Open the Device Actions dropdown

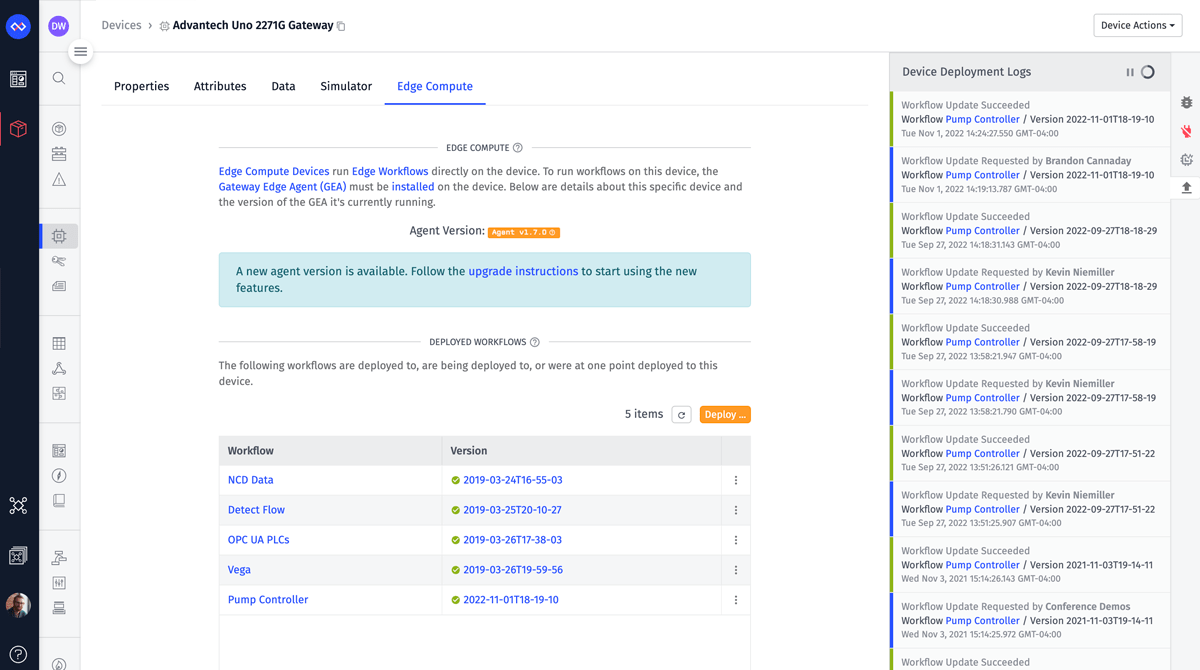1138,26
